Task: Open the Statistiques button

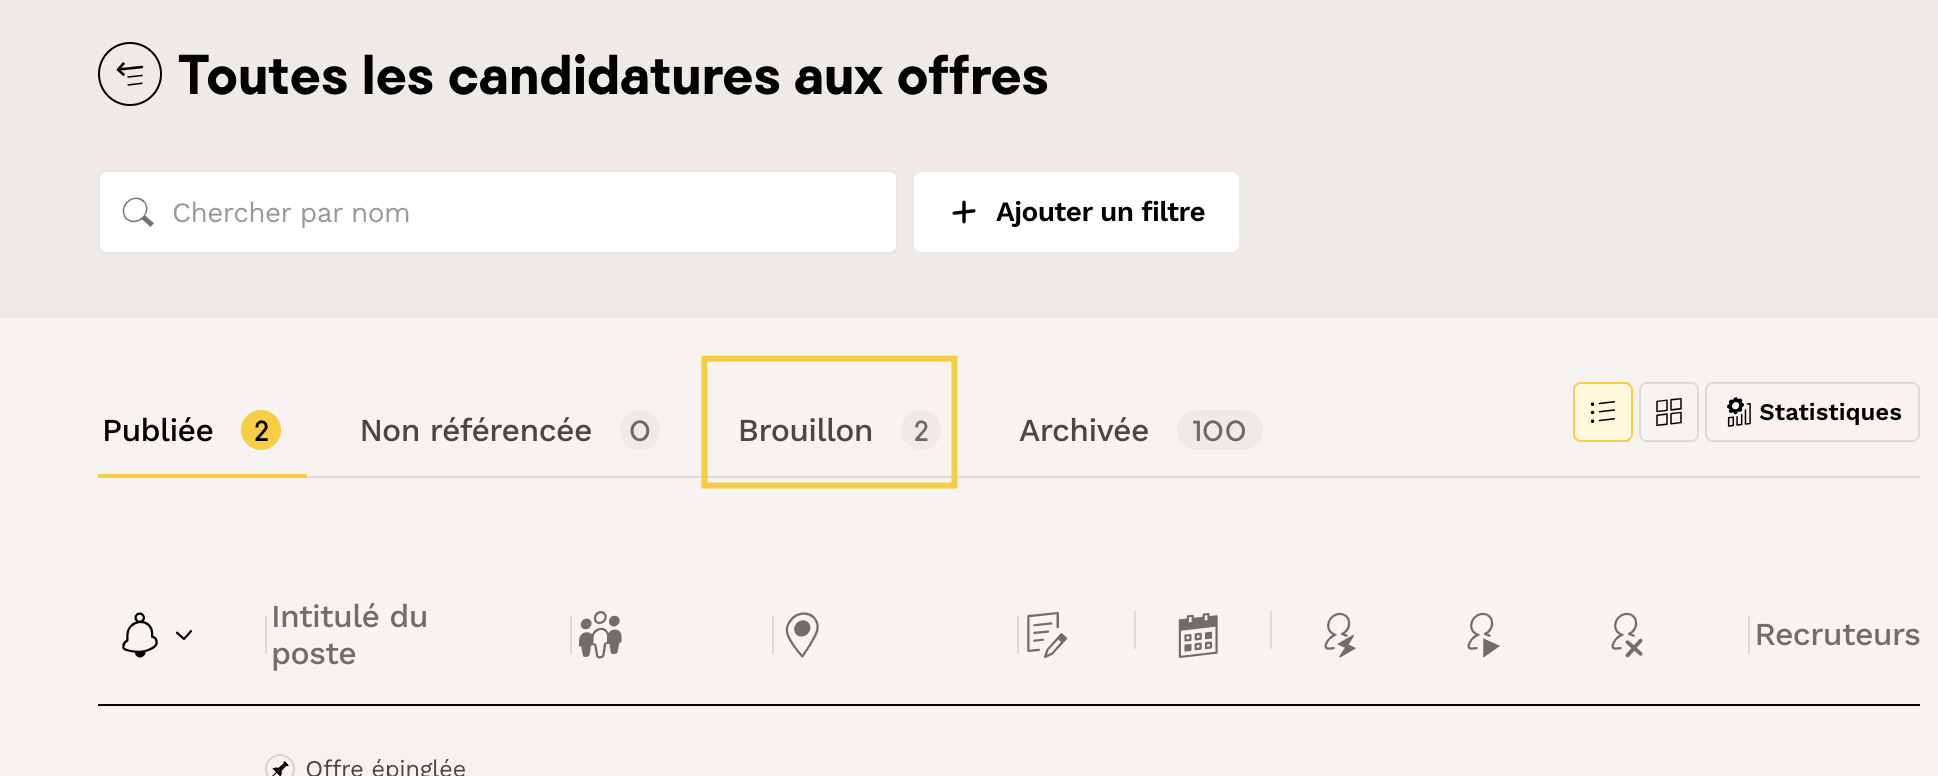Action: [x=1813, y=412]
